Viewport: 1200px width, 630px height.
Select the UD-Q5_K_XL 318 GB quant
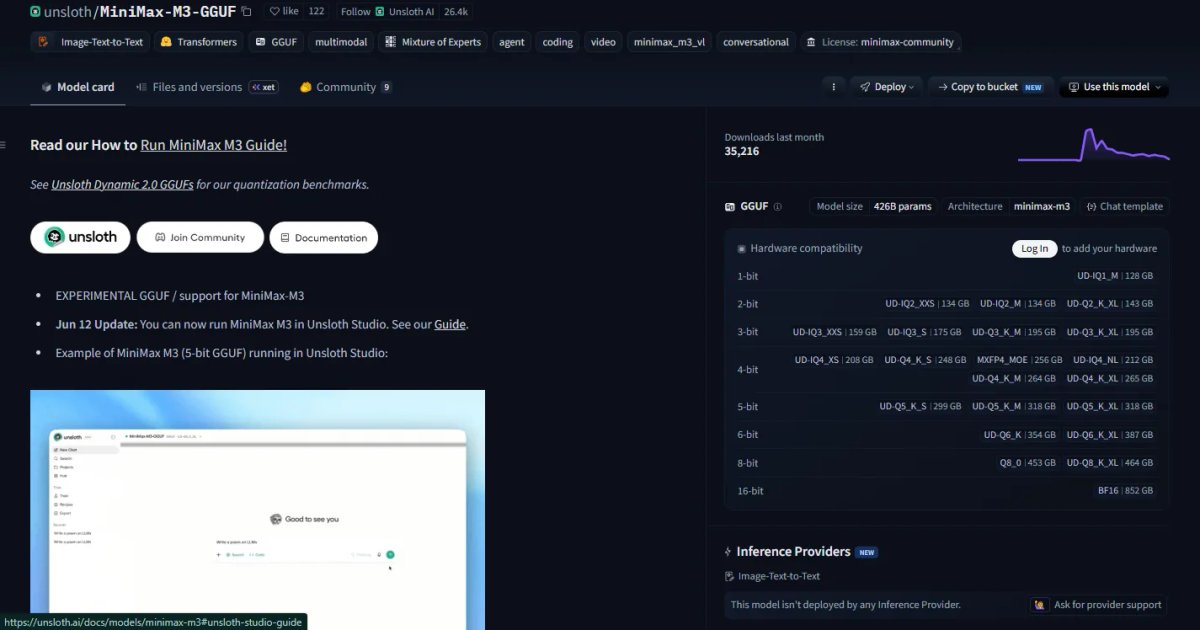click(x=1109, y=406)
